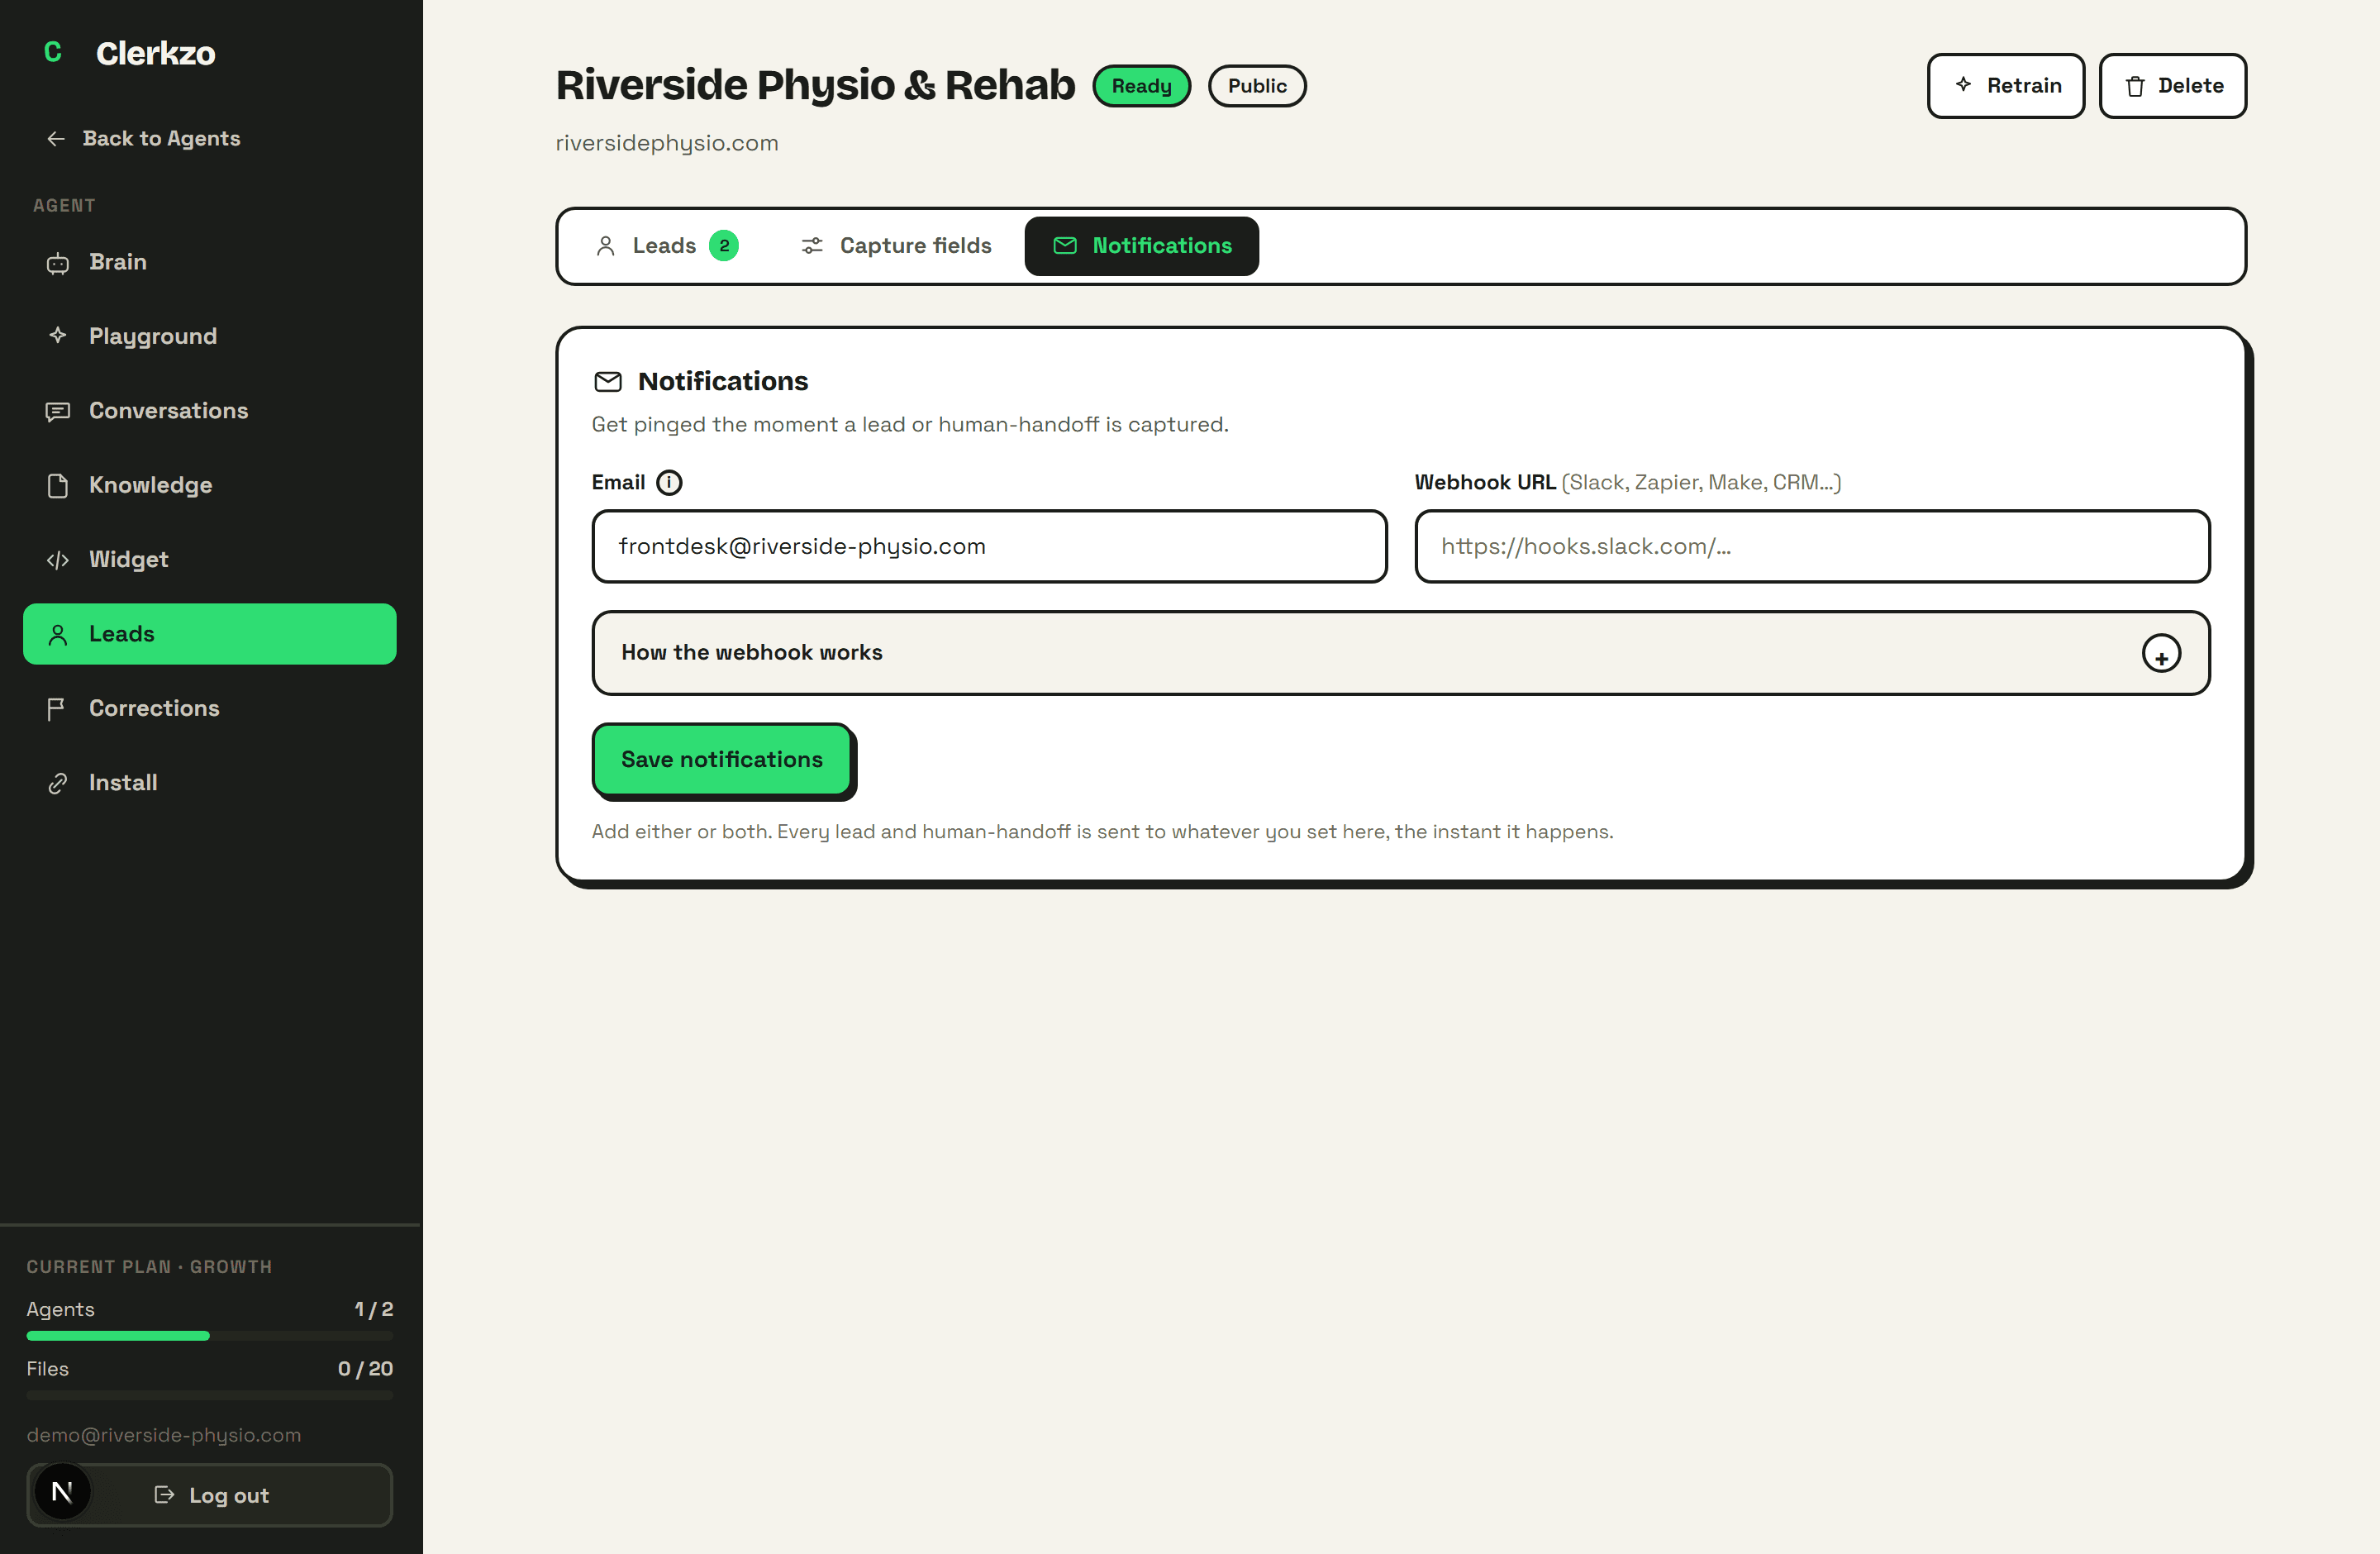Click the Install link icon
Screen dimensions: 2380x1554
pyautogui.click(x=58, y=783)
